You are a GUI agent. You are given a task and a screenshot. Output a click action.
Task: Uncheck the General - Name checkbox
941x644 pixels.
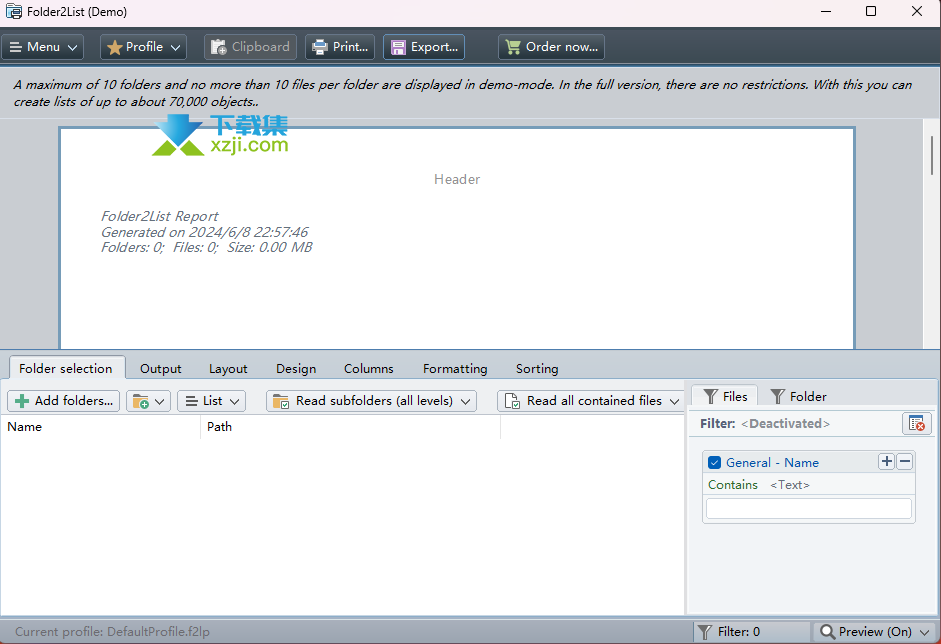pyautogui.click(x=714, y=463)
